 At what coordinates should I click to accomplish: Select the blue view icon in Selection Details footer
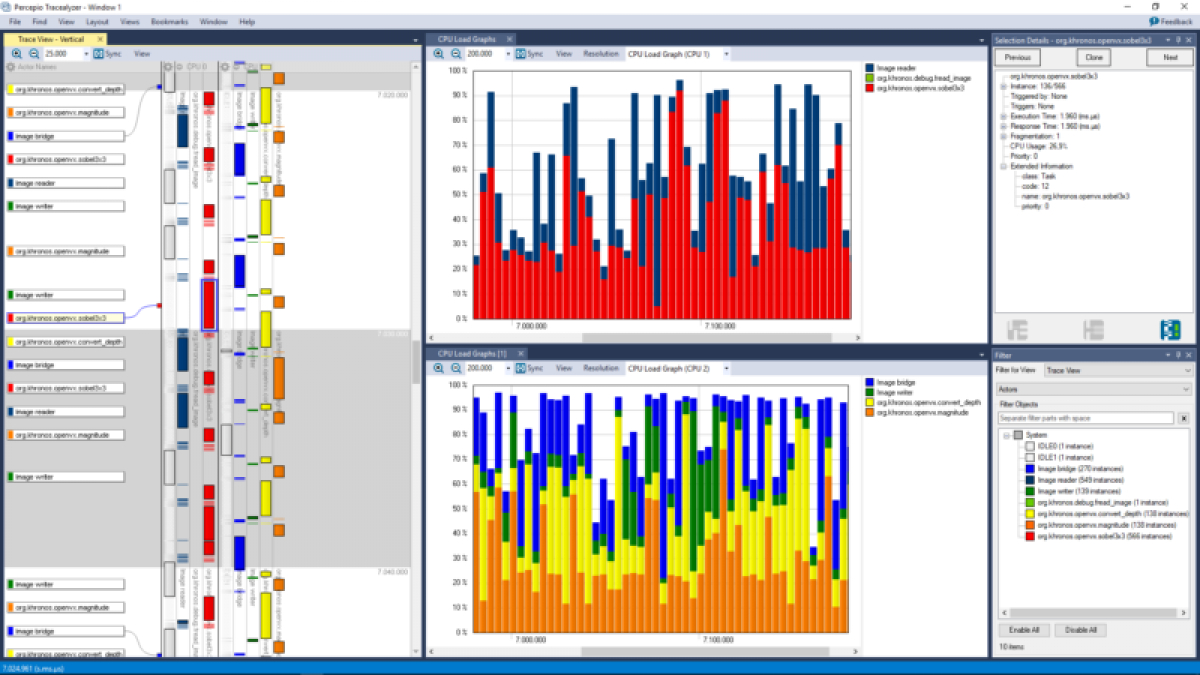coord(1171,328)
